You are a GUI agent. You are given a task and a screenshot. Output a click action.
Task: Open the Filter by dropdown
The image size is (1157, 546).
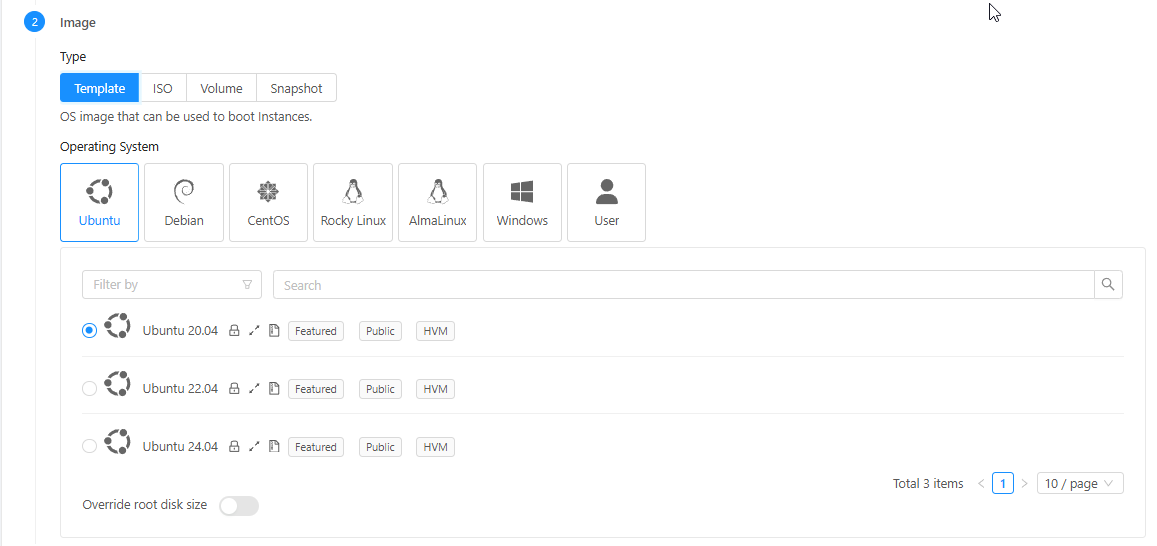point(171,285)
